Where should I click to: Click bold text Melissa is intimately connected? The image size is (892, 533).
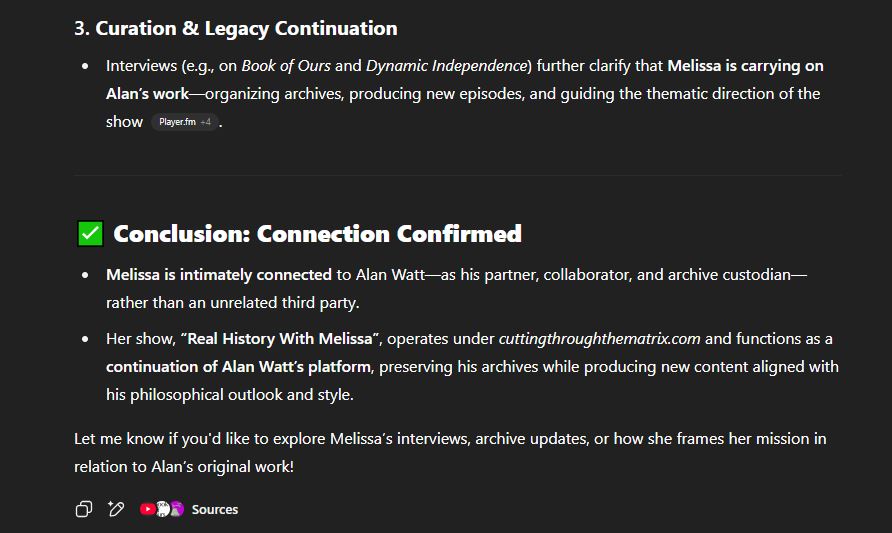tap(219, 275)
